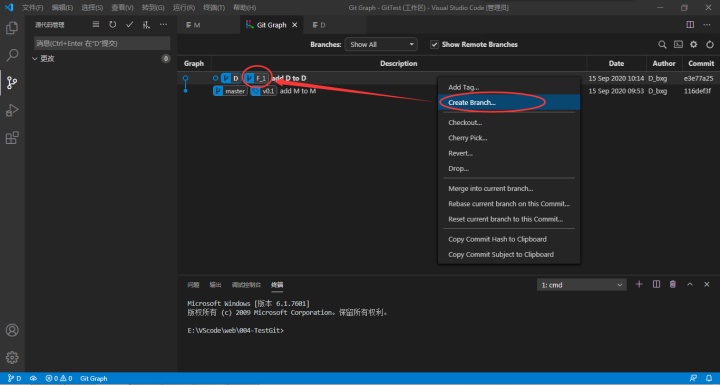Select Rebase current branch on this Commit
Screen dimensions: 720x385
tap(509, 204)
